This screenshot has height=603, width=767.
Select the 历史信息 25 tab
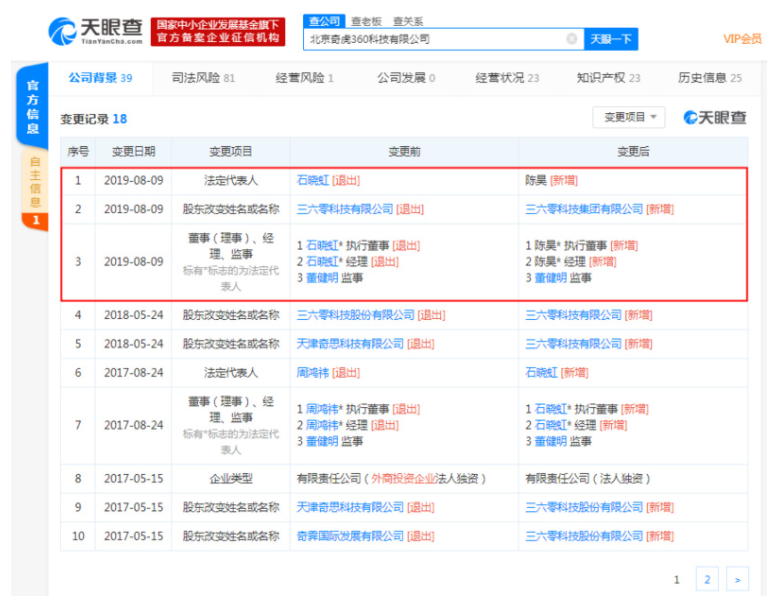[710, 78]
